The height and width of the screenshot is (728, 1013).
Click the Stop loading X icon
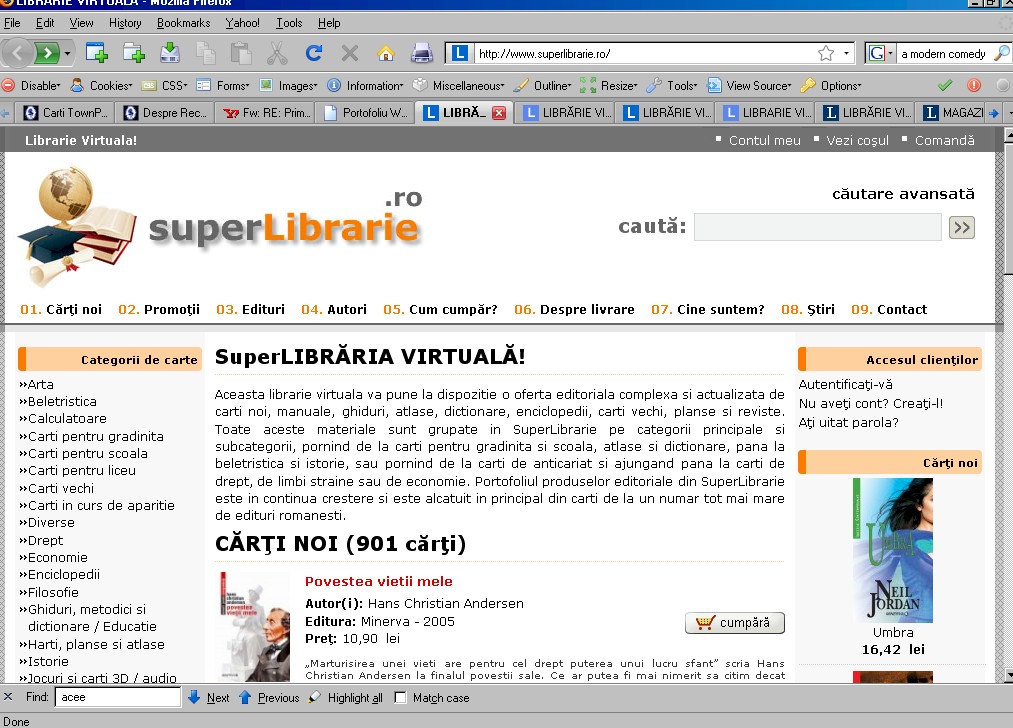[x=349, y=53]
